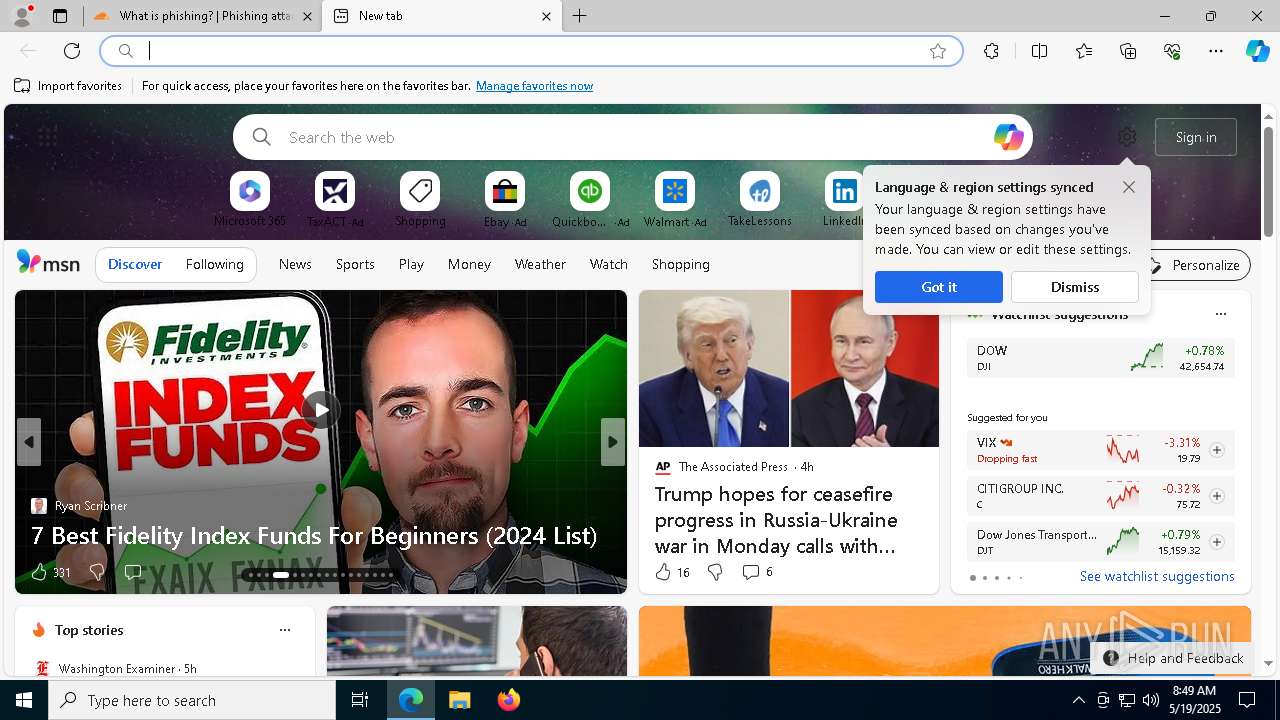This screenshot has width=1280, height=720.
Task: Open the Money section
Action: (469, 264)
